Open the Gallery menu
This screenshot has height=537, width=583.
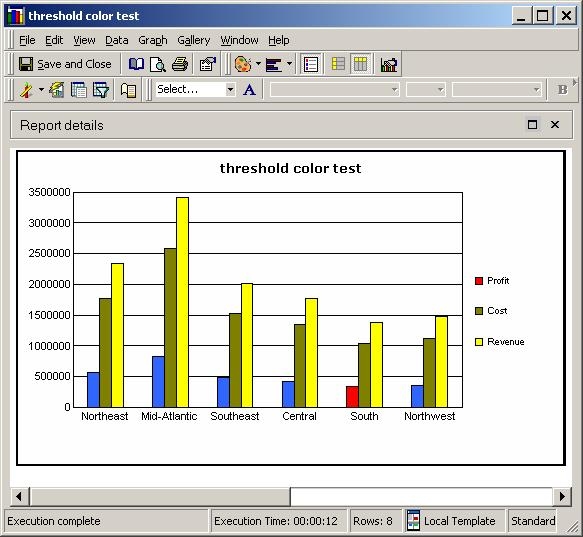[x=193, y=40]
